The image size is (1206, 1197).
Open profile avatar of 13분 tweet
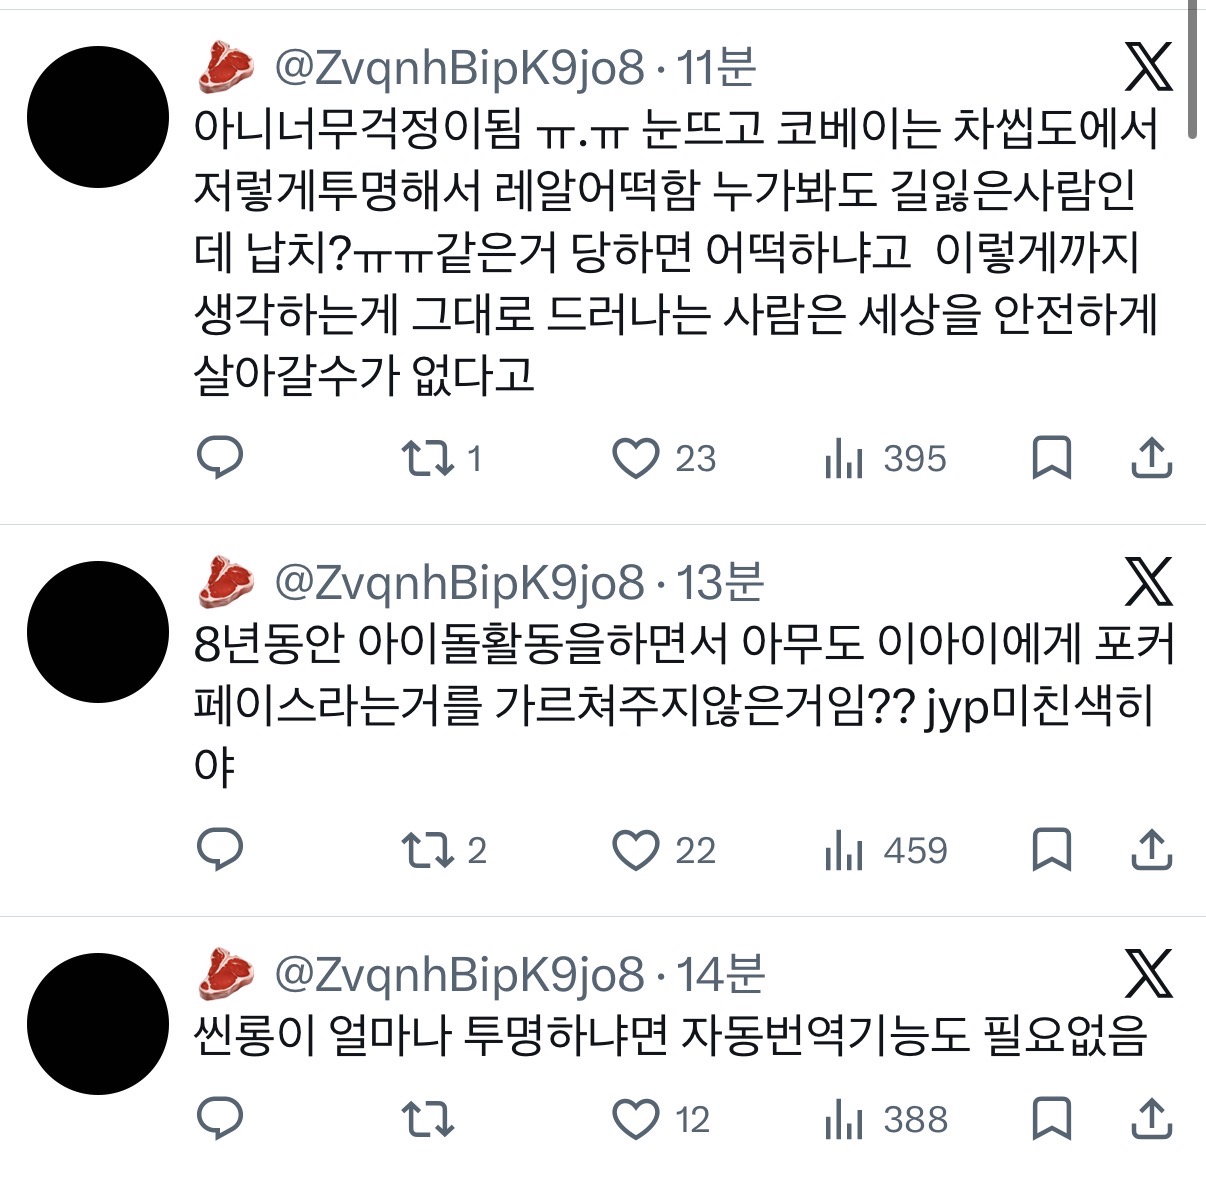coord(98,632)
